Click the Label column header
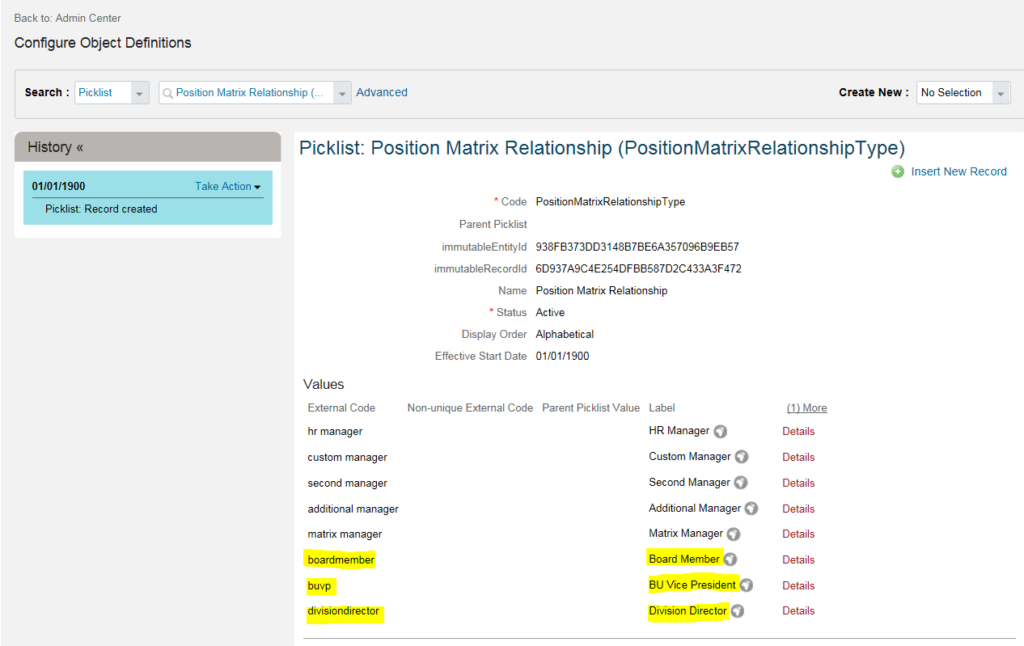This screenshot has width=1024, height=646. pos(662,408)
